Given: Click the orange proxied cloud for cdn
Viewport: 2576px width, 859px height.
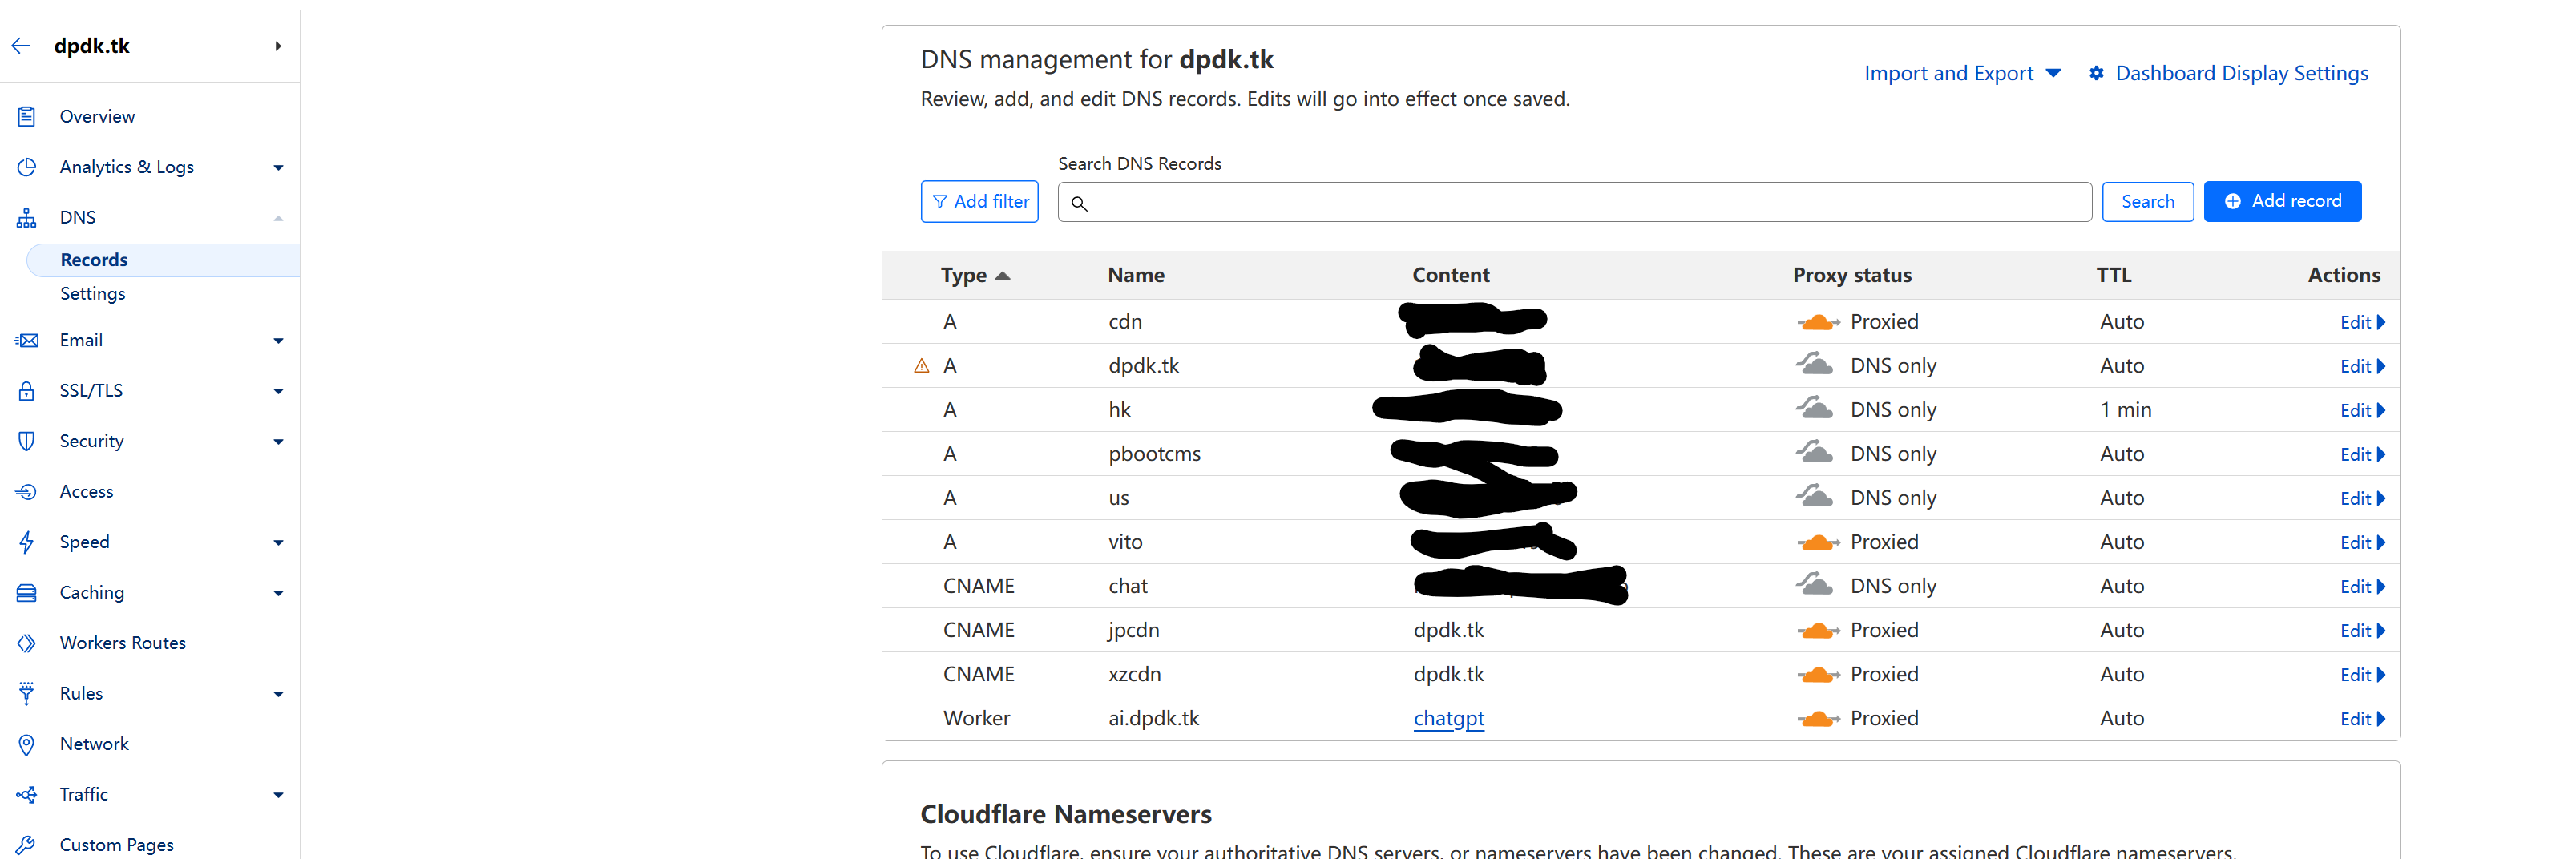Looking at the screenshot, I should 1818,322.
